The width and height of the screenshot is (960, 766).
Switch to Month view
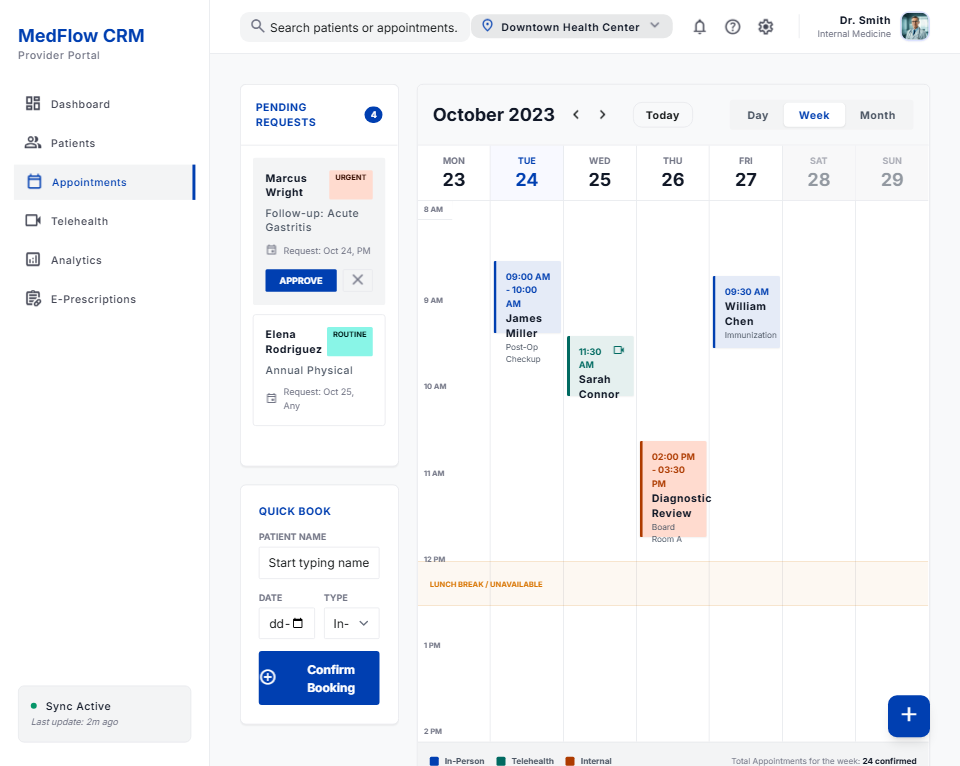[877, 115]
